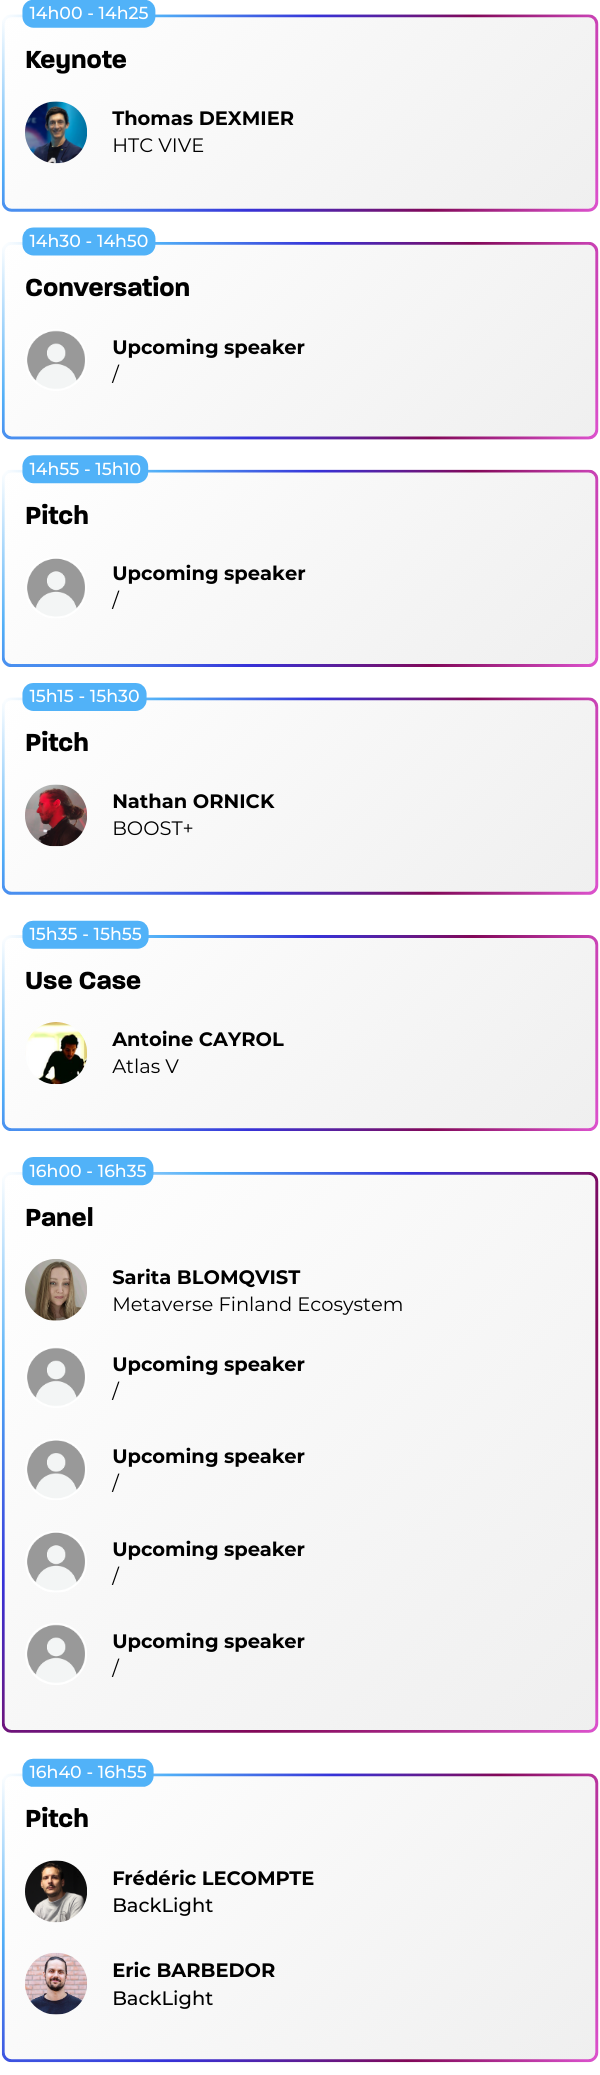Select the 16h40 - 16h55 time badge
This screenshot has width=600, height=2075.
point(87,1772)
